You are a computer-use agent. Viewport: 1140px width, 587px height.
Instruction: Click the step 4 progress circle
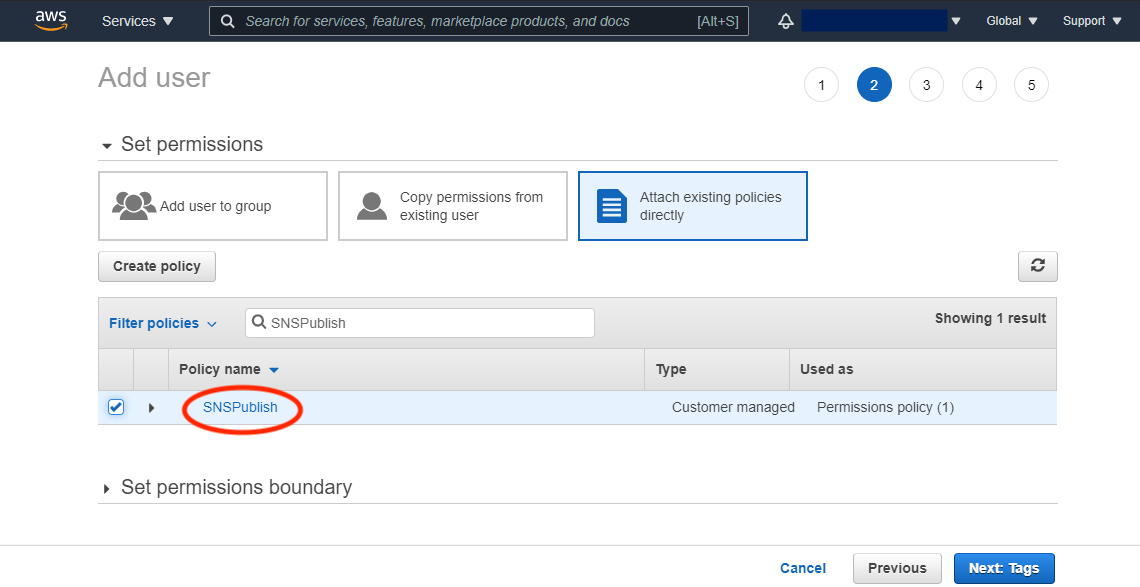tap(979, 84)
